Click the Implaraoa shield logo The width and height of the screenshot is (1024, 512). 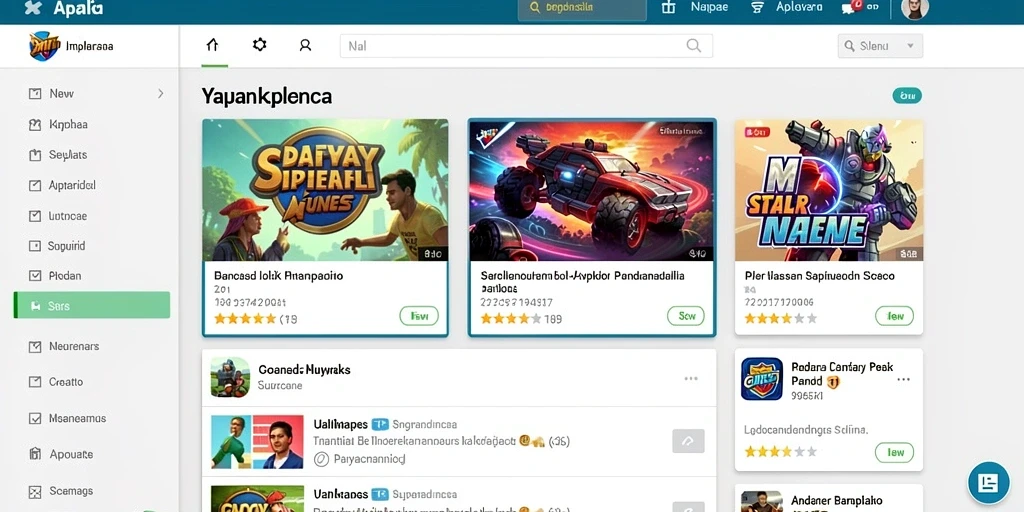[x=44, y=46]
